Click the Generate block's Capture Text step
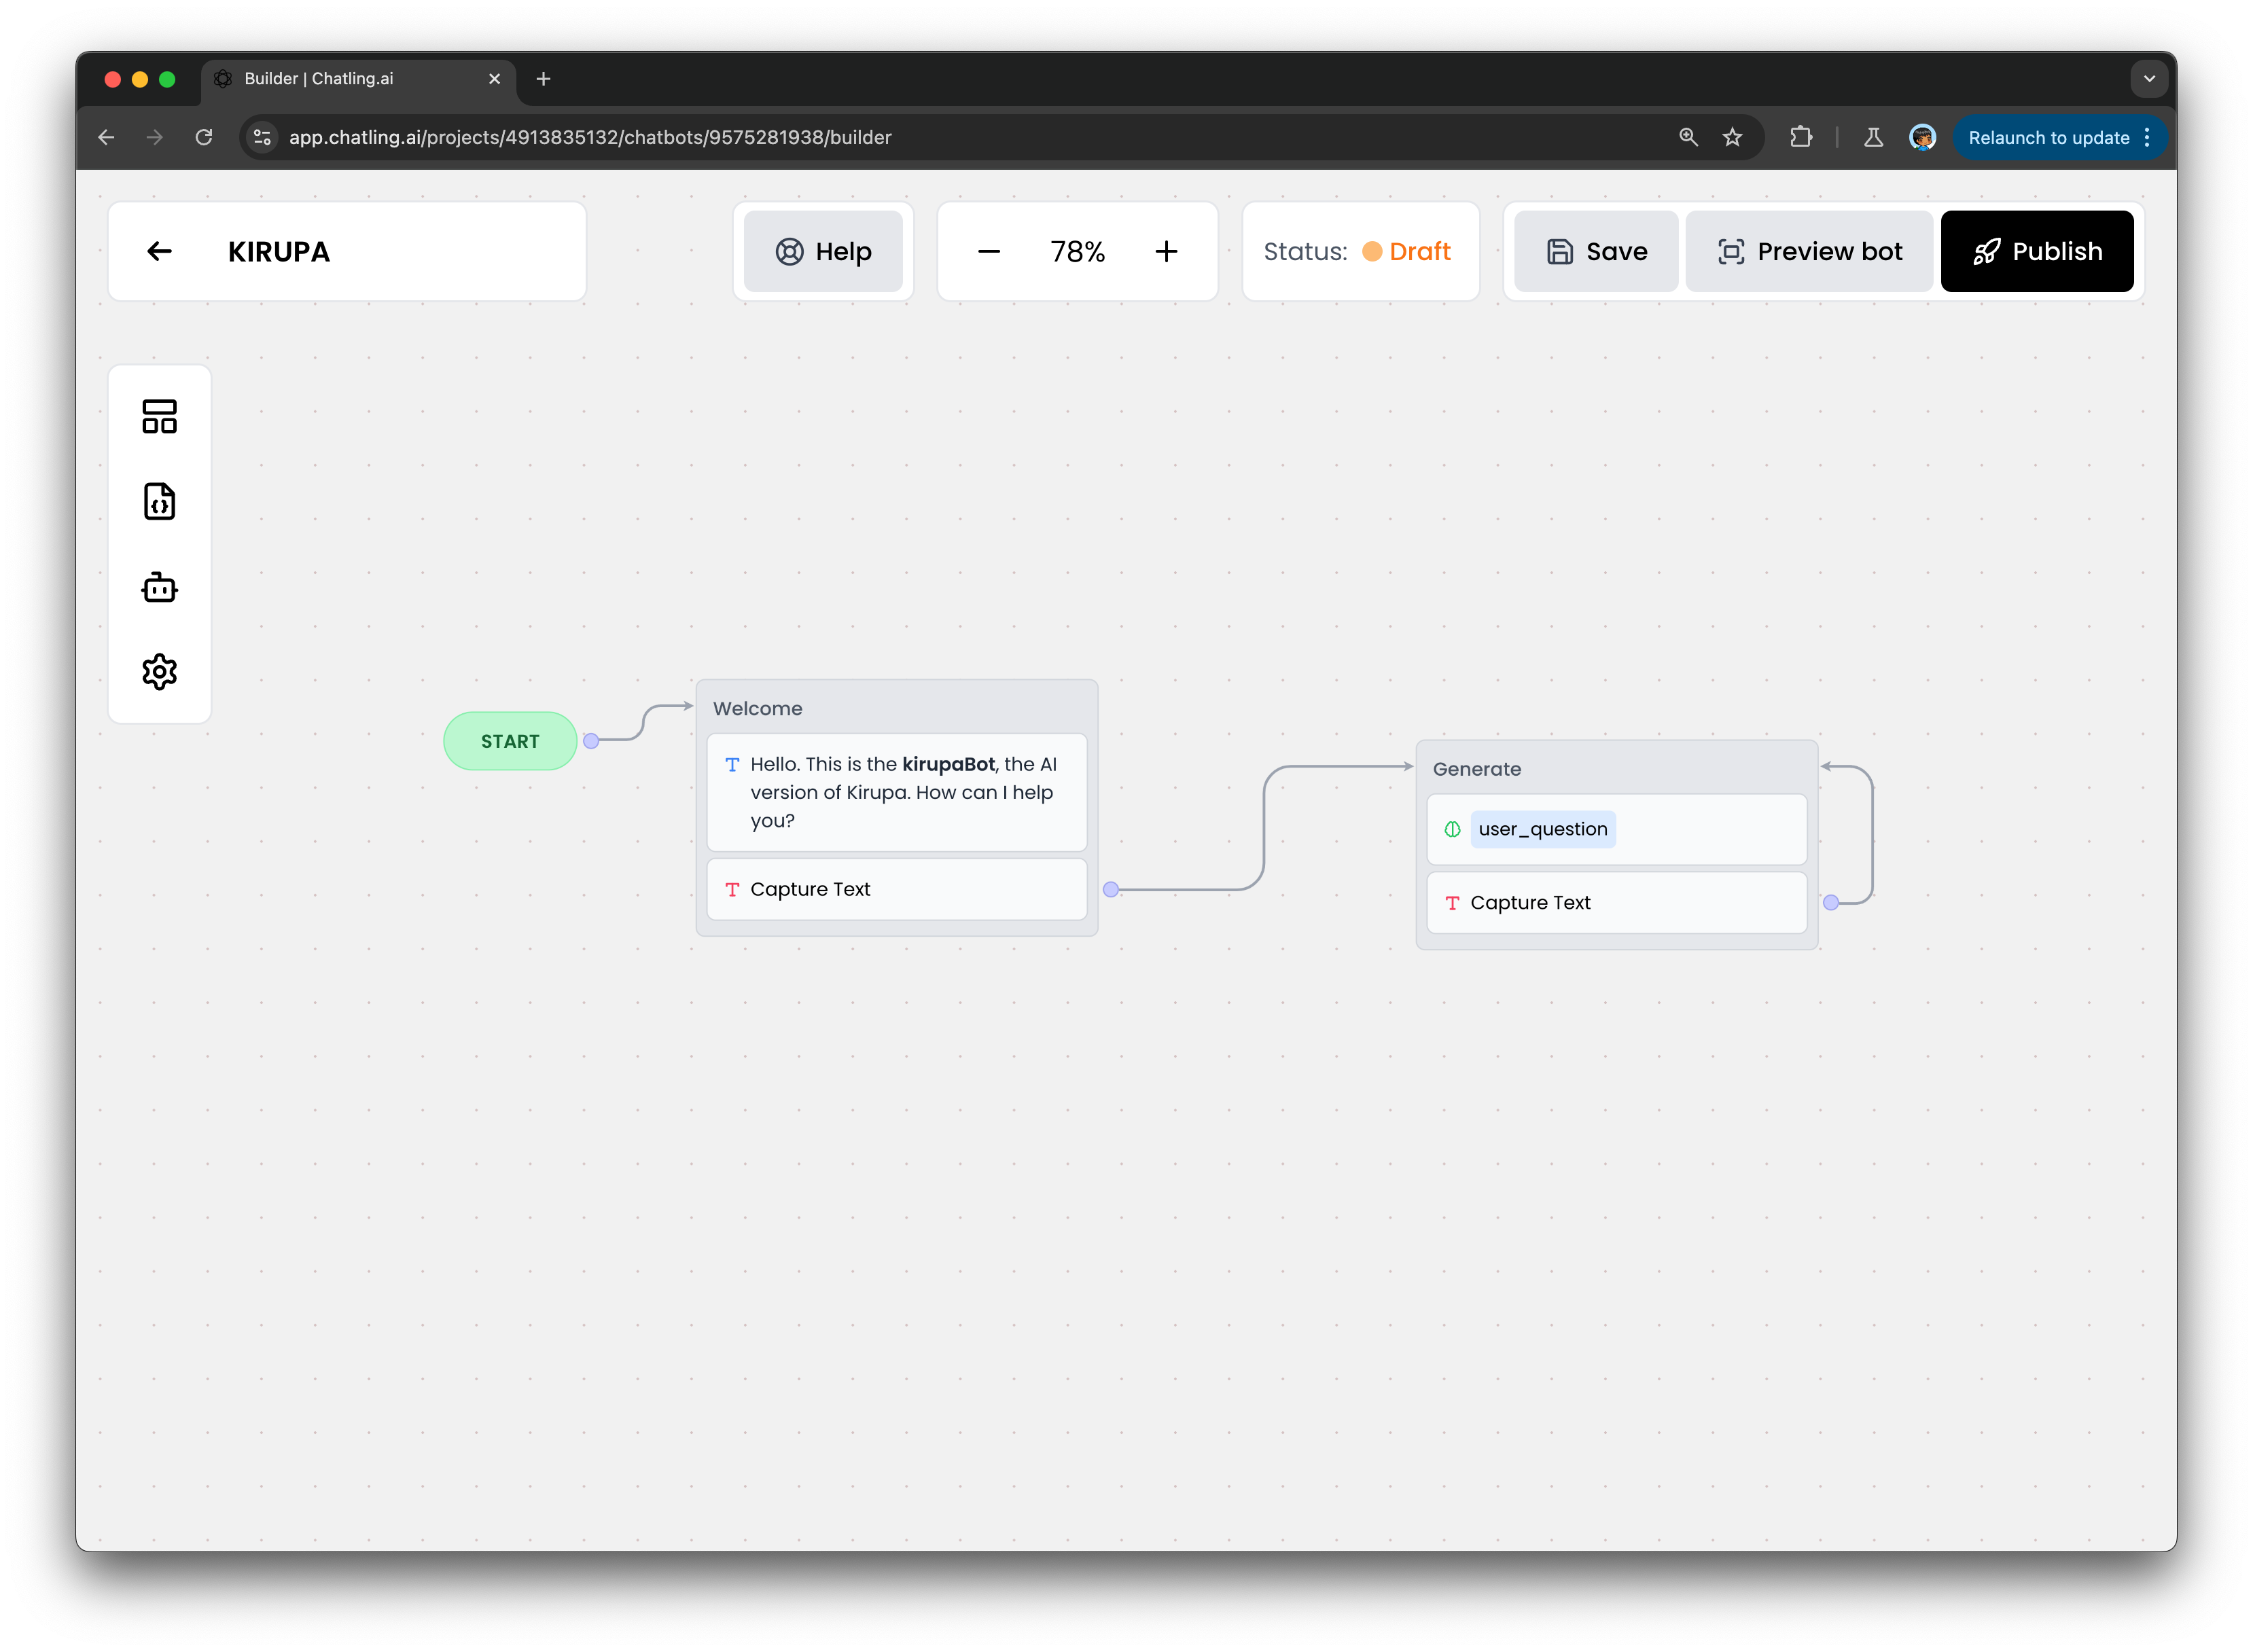The image size is (2253, 1652). [x=1616, y=903]
